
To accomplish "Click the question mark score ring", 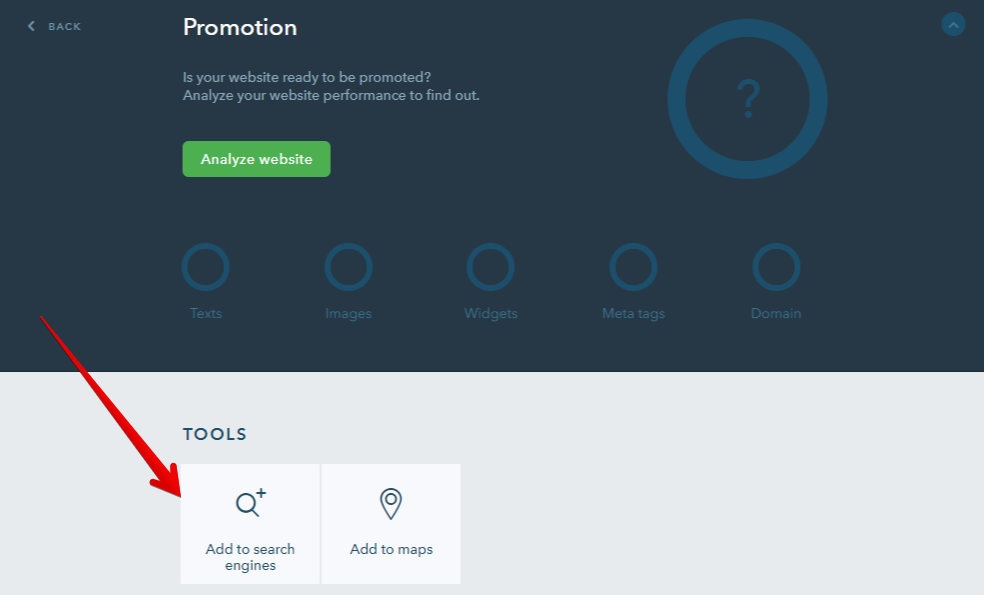I will (x=747, y=99).
